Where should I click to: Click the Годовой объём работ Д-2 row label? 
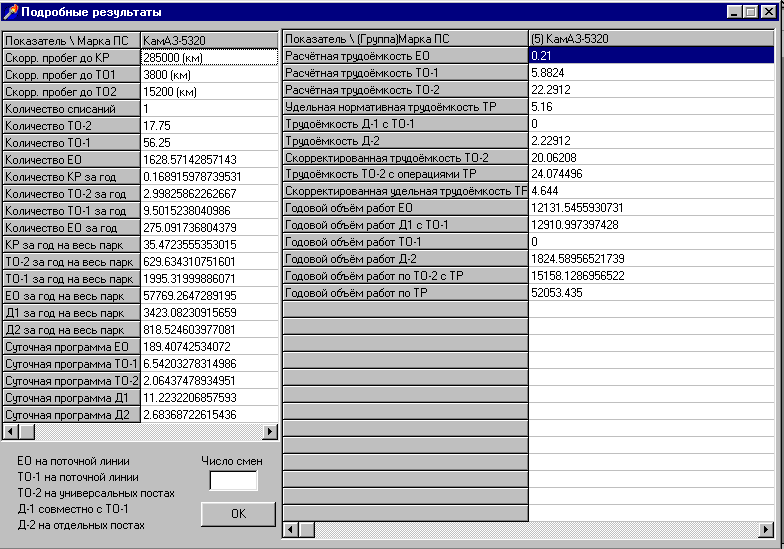(x=406, y=259)
